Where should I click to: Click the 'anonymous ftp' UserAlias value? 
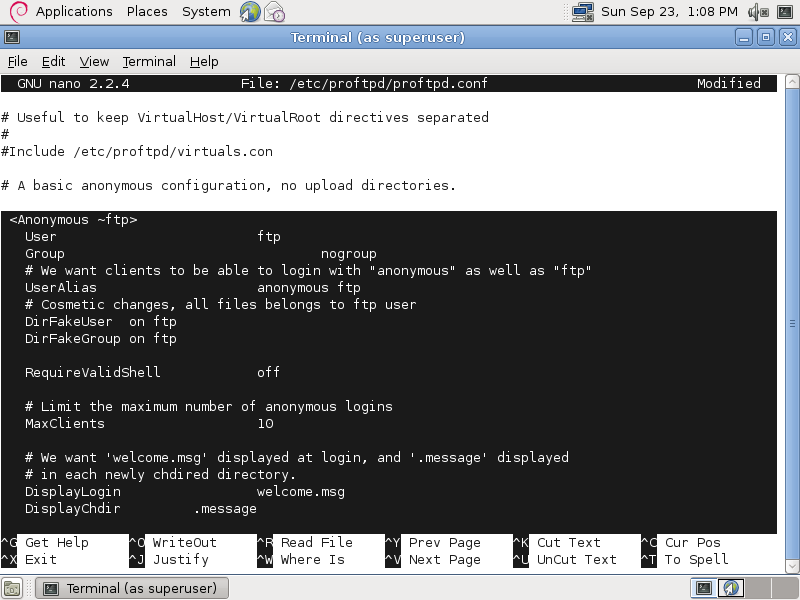309,288
